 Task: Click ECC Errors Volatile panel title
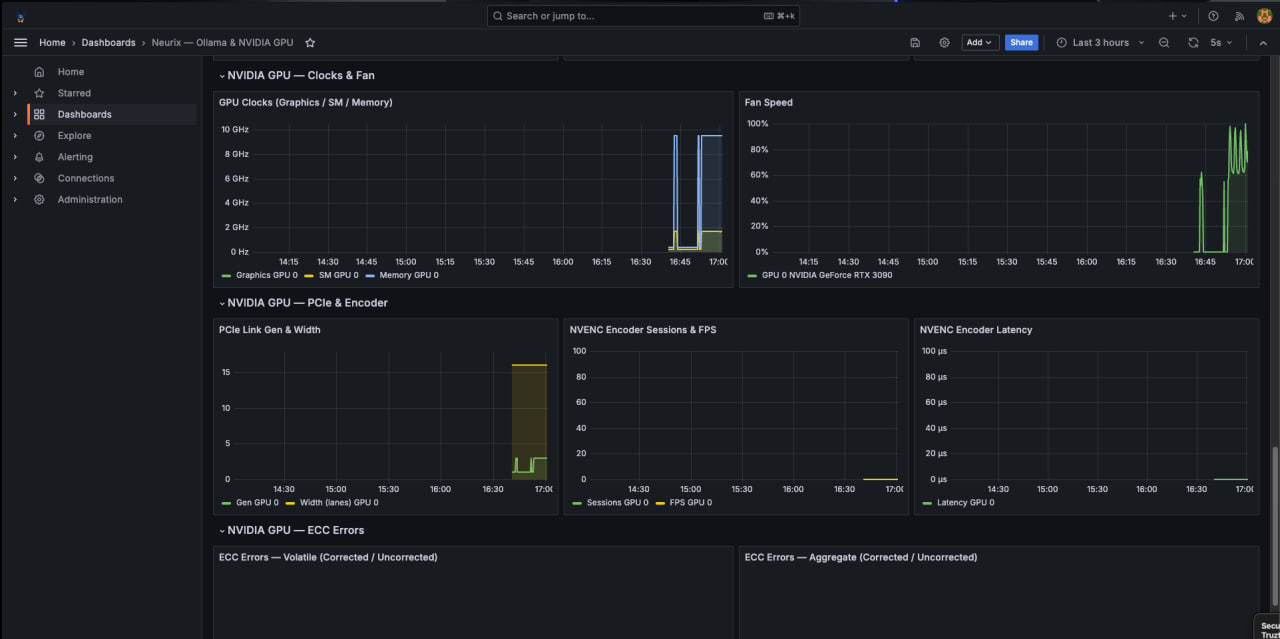coord(328,557)
